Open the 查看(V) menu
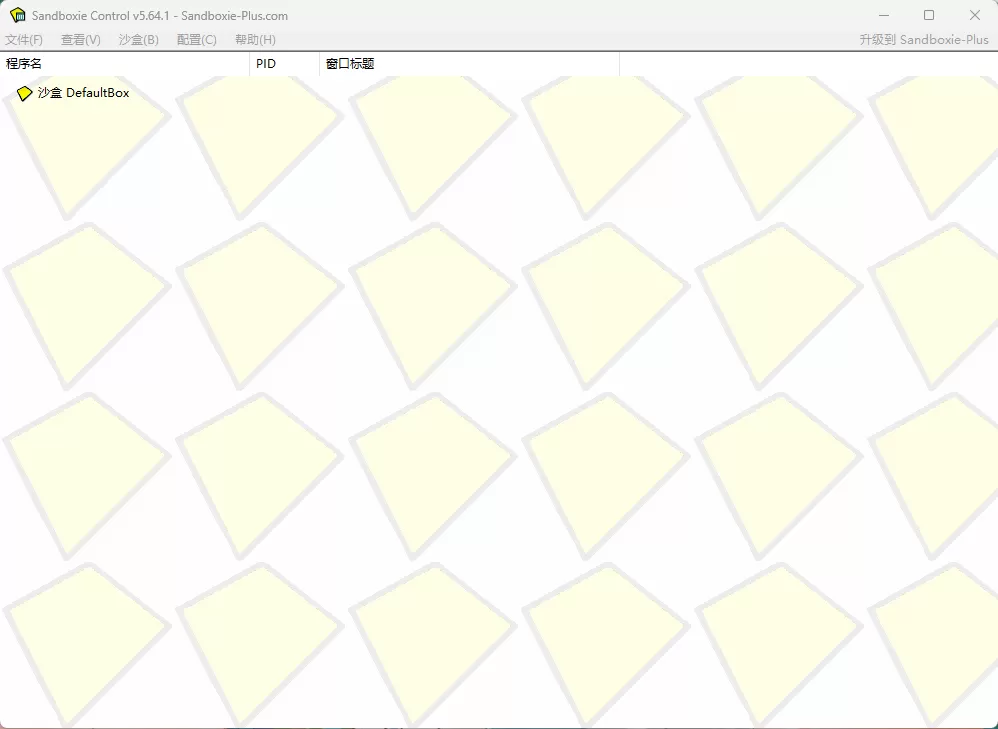This screenshot has width=998, height=729. coord(80,39)
